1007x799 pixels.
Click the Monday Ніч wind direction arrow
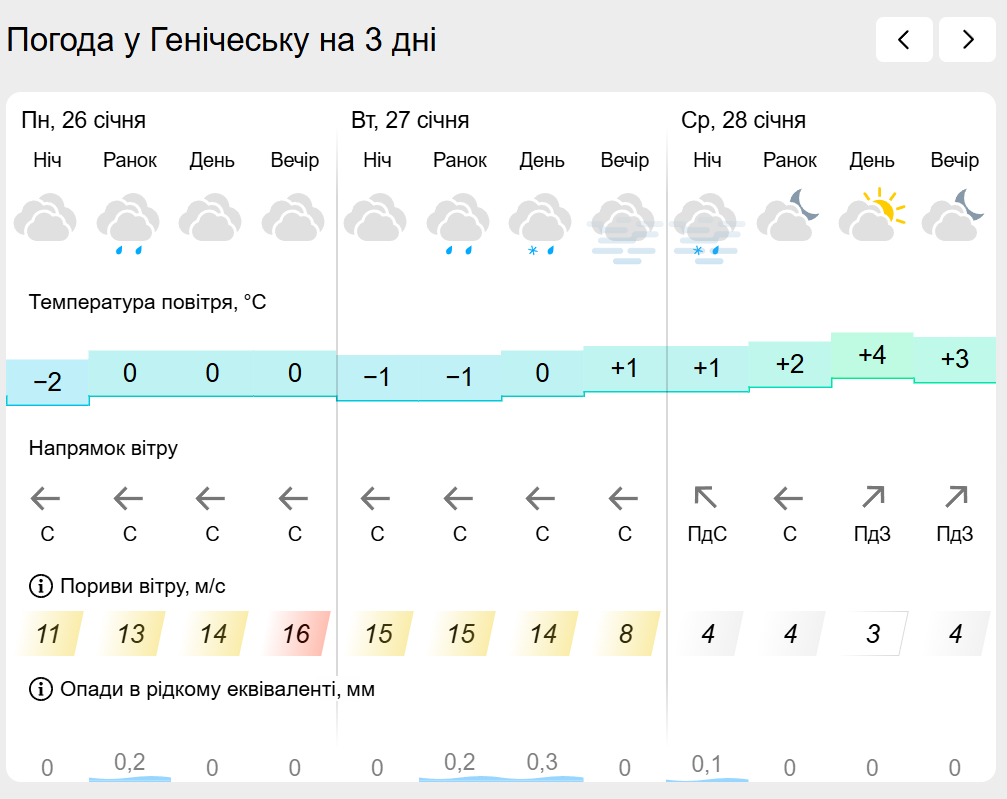[x=46, y=497]
